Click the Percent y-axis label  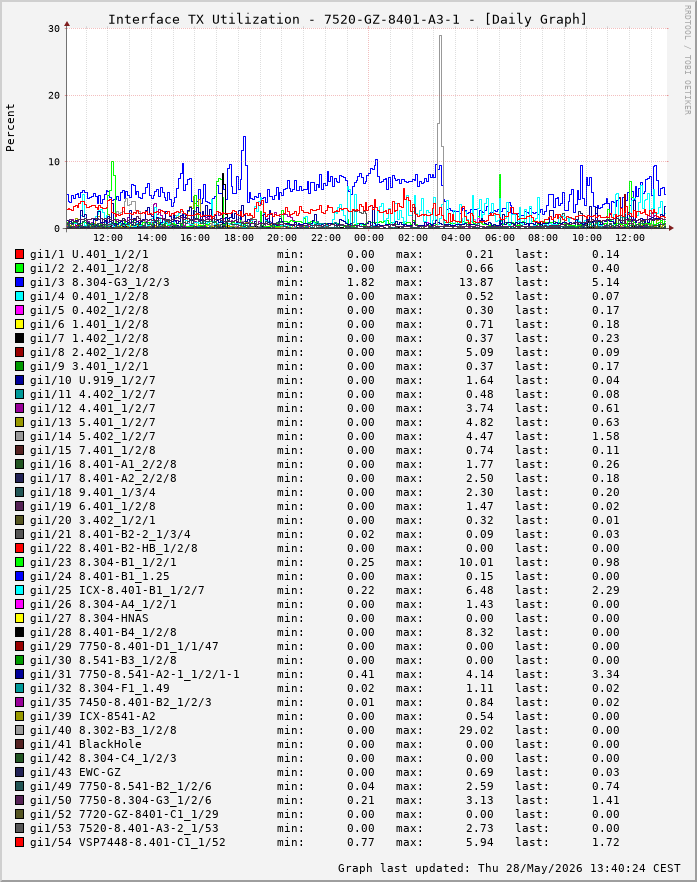point(10,128)
